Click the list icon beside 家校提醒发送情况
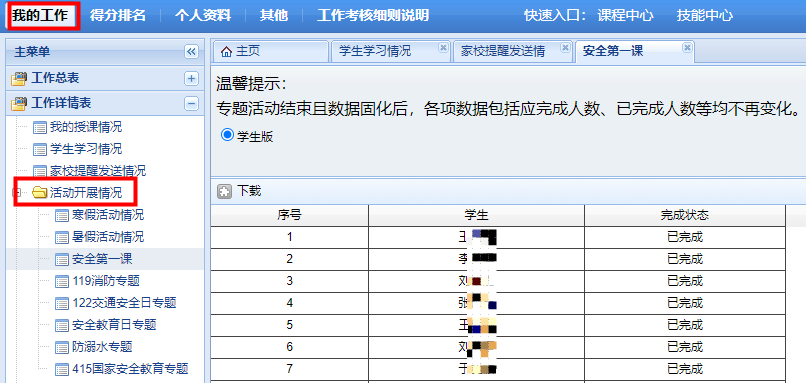The height and width of the screenshot is (383, 806). point(40,171)
